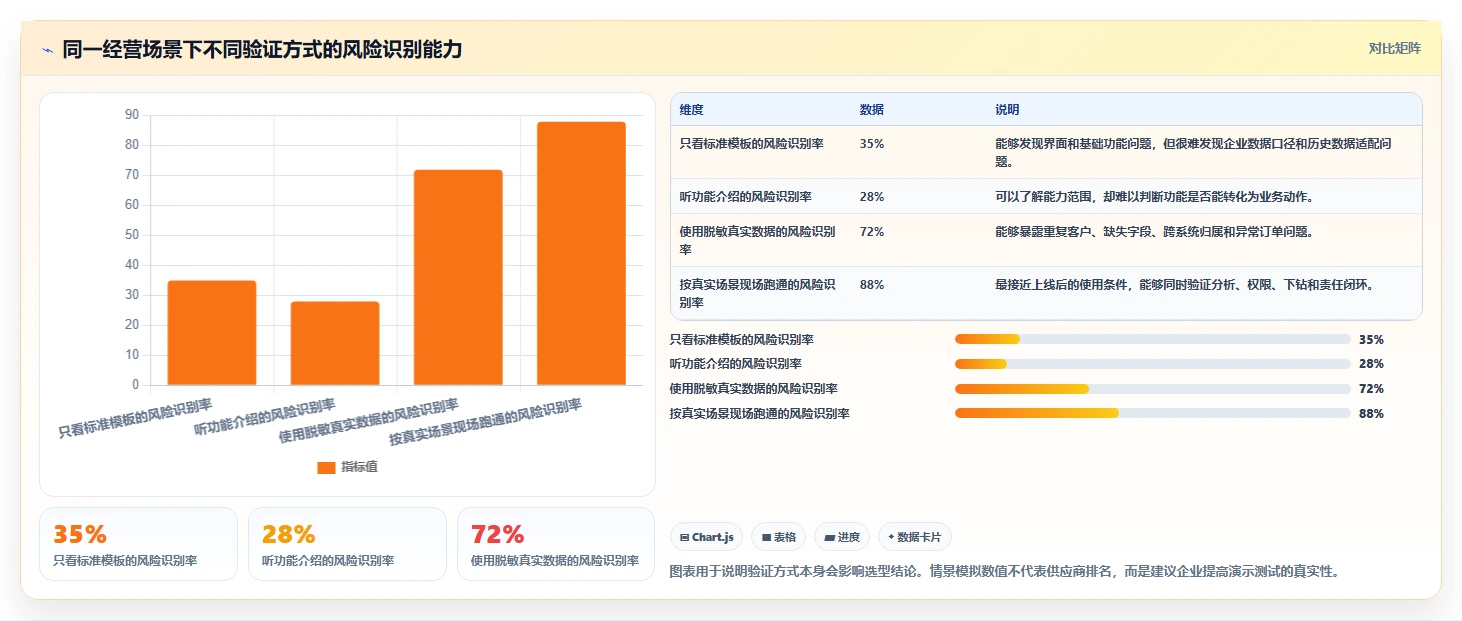Click the heading 同一经营场景下不同验证方式的风险识别能力
This screenshot has height=621, width=1462.
(x=262, y=49)
